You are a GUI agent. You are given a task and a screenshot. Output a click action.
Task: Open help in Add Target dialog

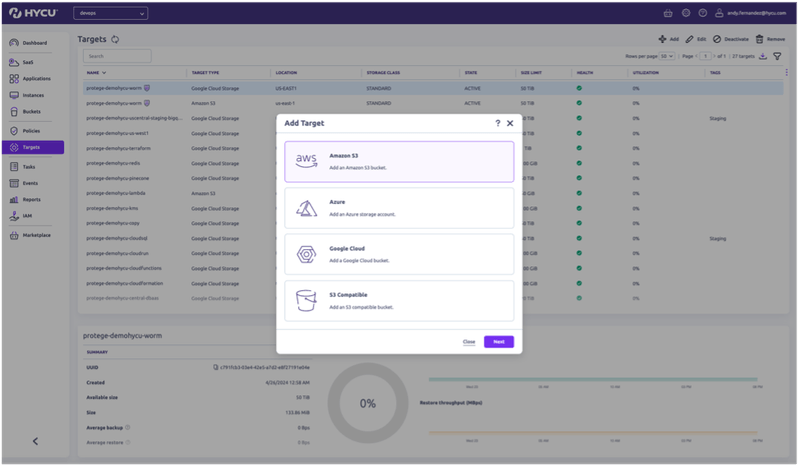[x=497, y=123]
